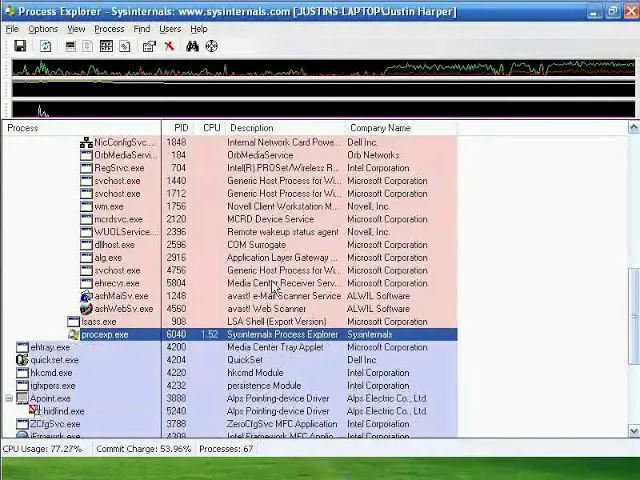Collapse the Apoint.exe tree node
Viewport: 640px width, 480px height.
point(9,398)
